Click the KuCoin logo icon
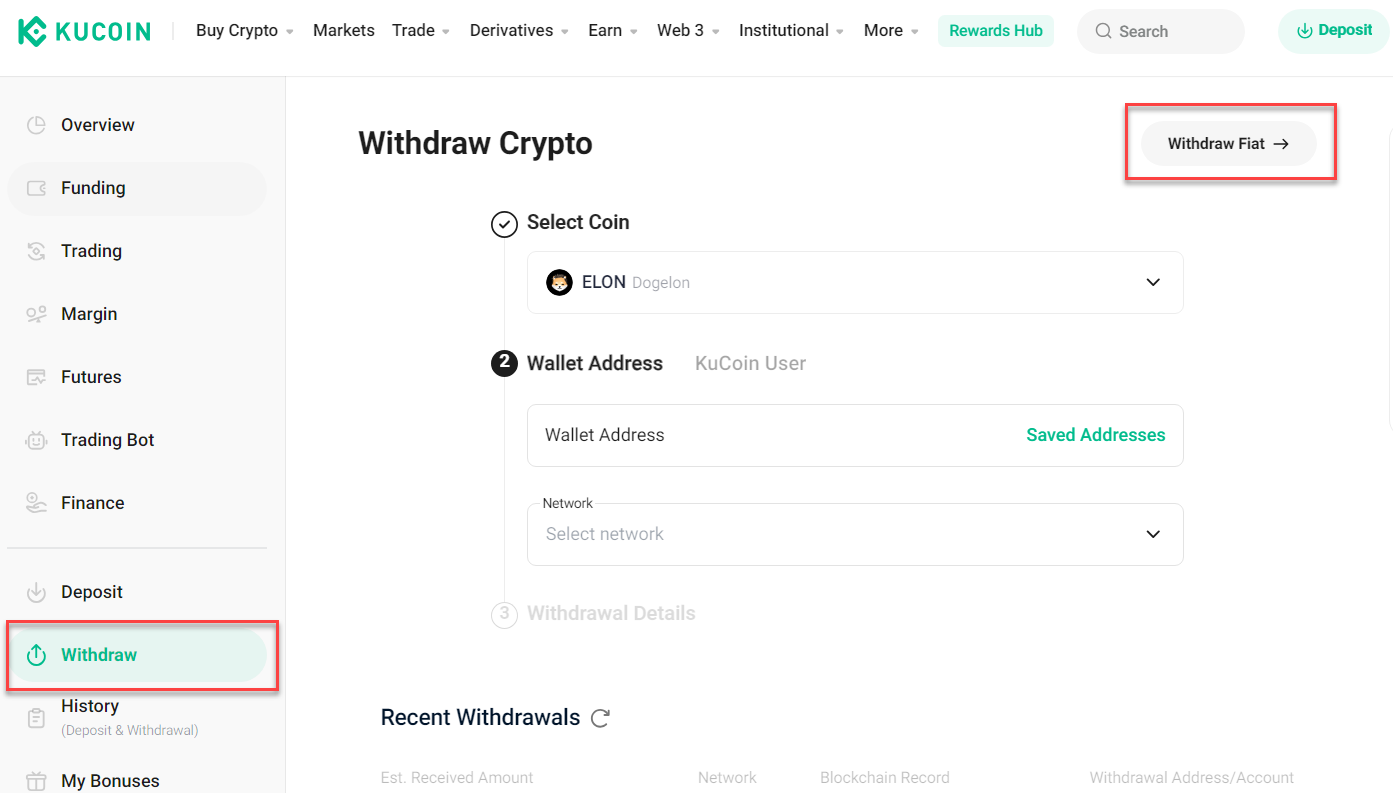 click(32, 31)
